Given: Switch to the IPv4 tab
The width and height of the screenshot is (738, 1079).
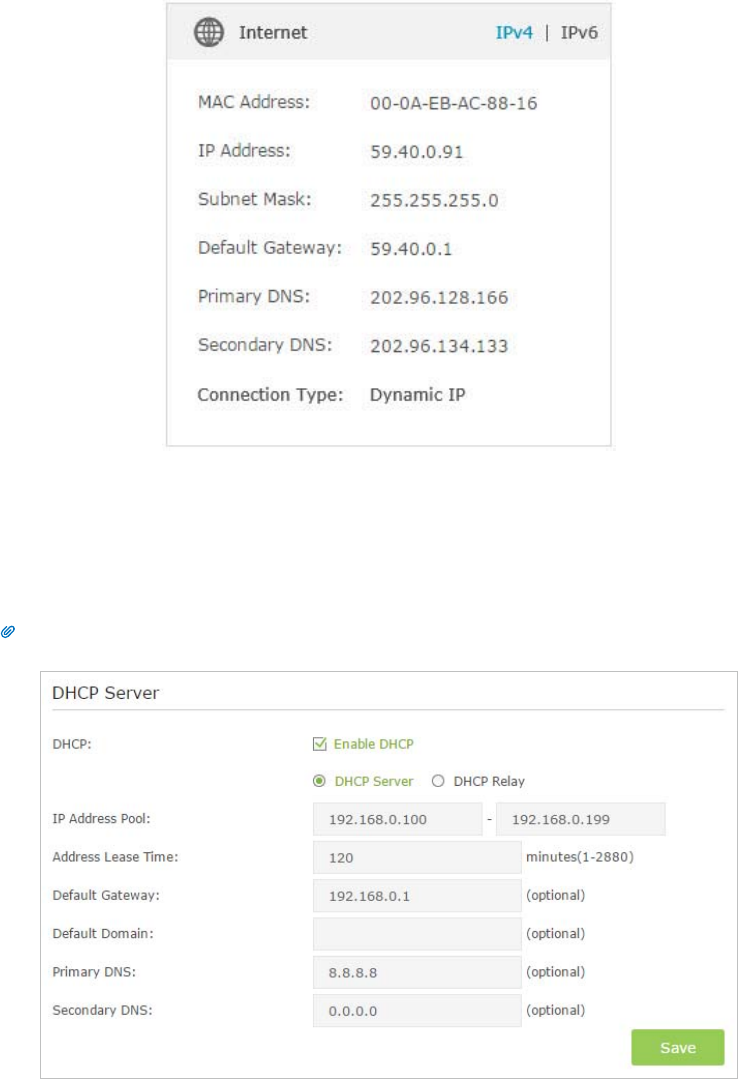Looking at the screenshot, I should point(514,32).
